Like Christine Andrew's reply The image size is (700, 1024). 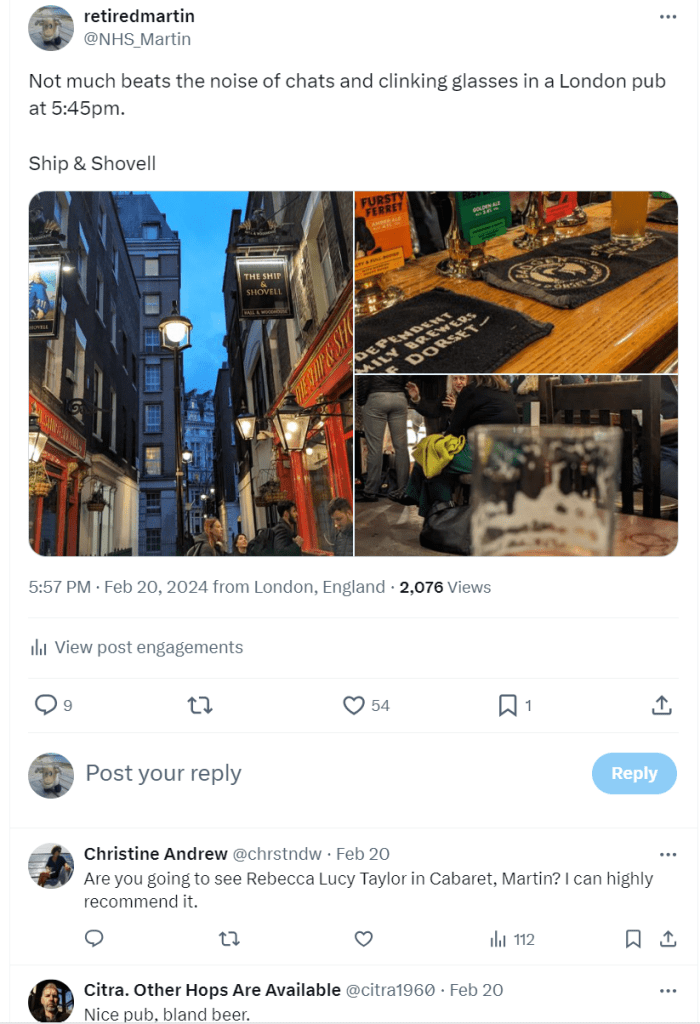pyautogui.click(x=364, y=939)
